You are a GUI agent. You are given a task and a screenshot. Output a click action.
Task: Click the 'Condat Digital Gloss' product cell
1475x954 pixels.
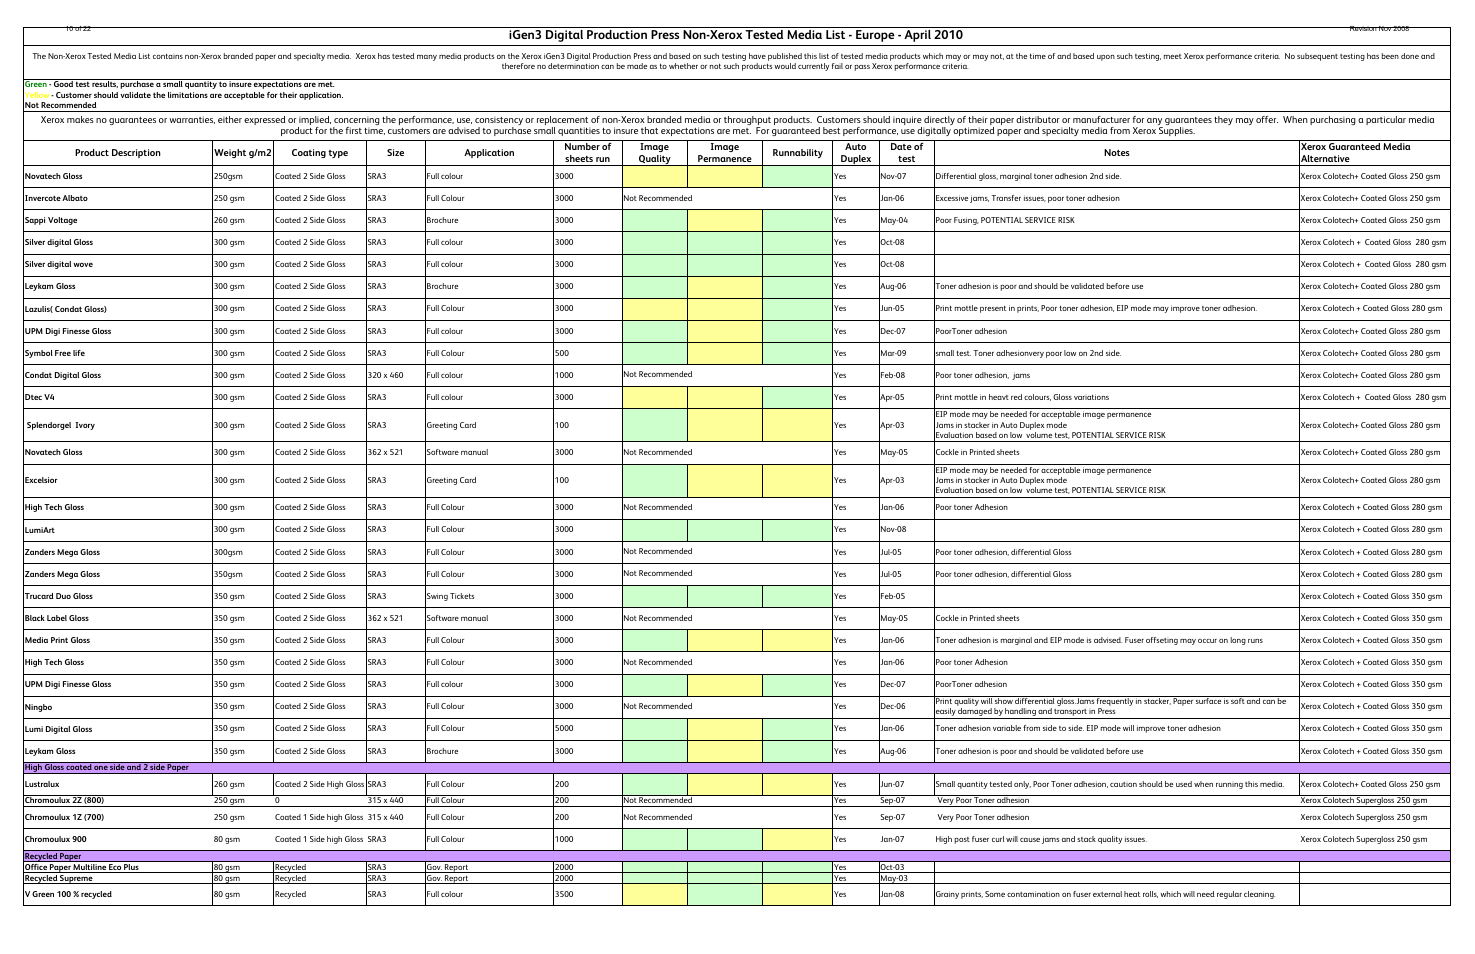pyautogui.click(x=118, y=375)
